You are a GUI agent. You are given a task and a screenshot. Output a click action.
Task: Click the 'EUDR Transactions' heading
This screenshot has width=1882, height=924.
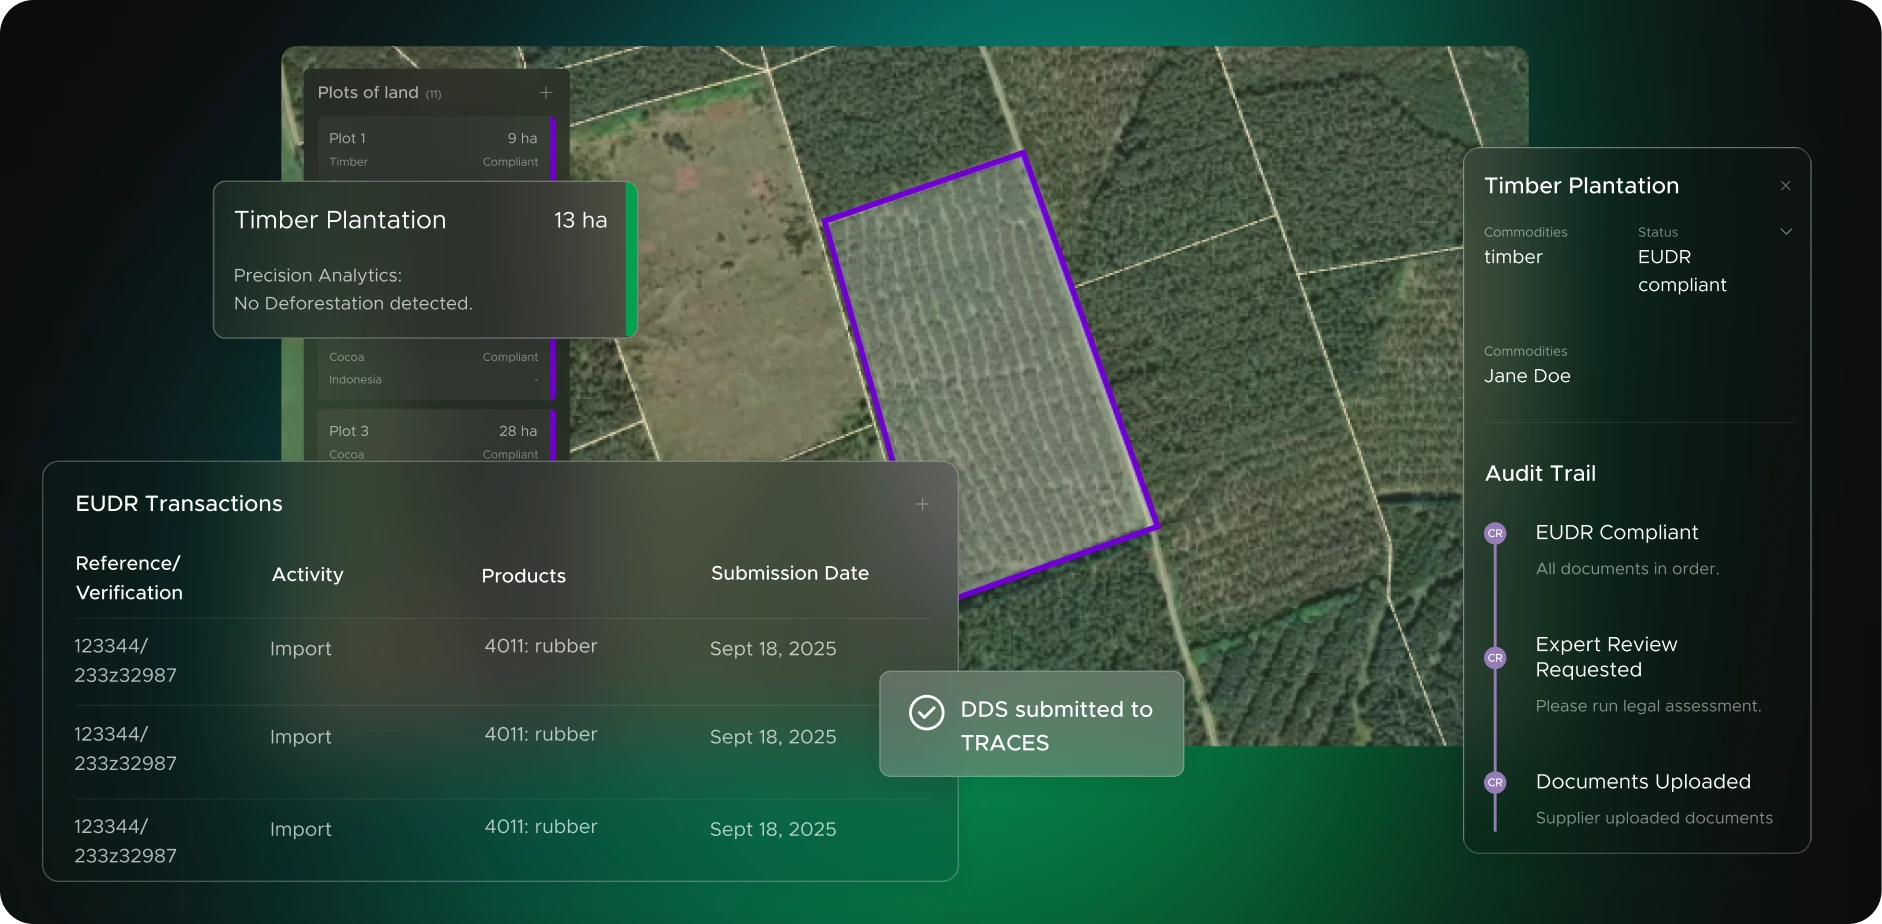(179, 503)
